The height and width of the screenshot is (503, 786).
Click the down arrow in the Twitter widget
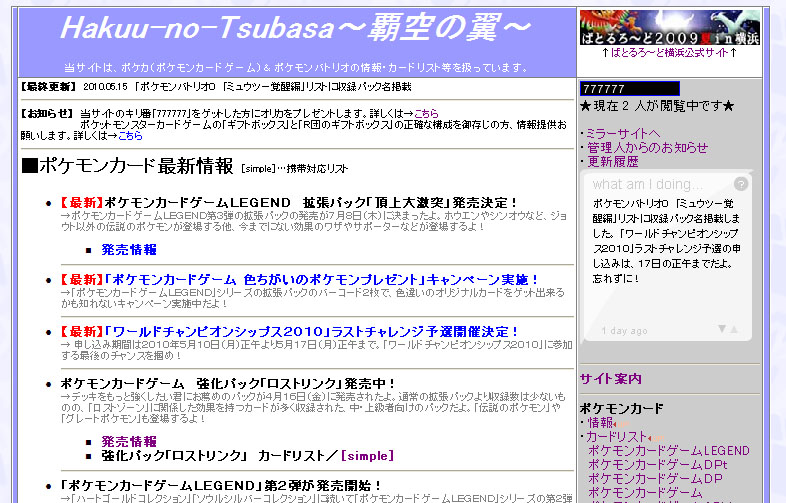(722, 329)
